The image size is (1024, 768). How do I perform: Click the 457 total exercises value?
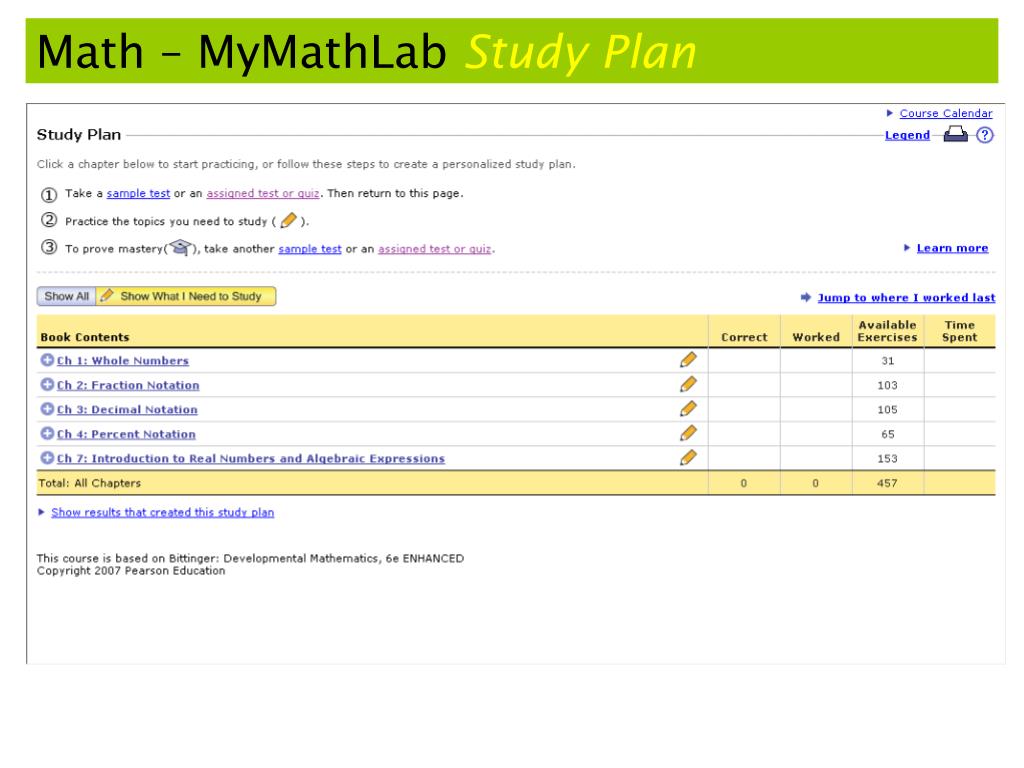[x=888, y=483]
